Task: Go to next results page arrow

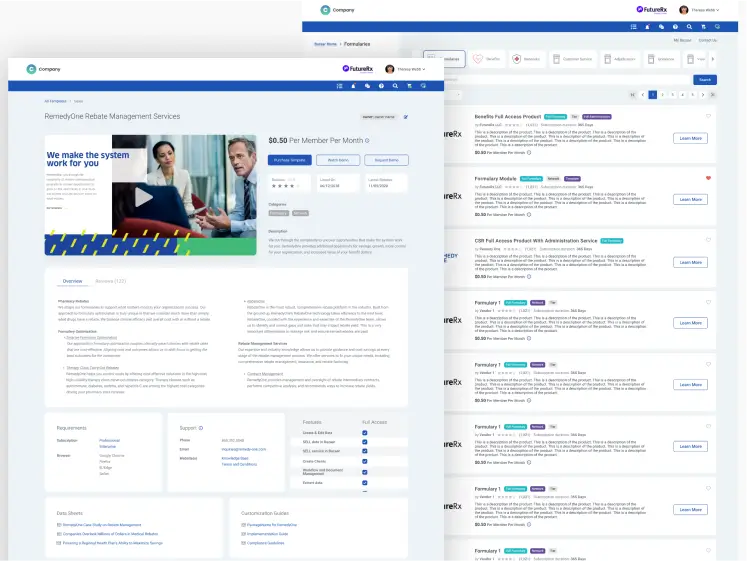Action: pos(703,95)
